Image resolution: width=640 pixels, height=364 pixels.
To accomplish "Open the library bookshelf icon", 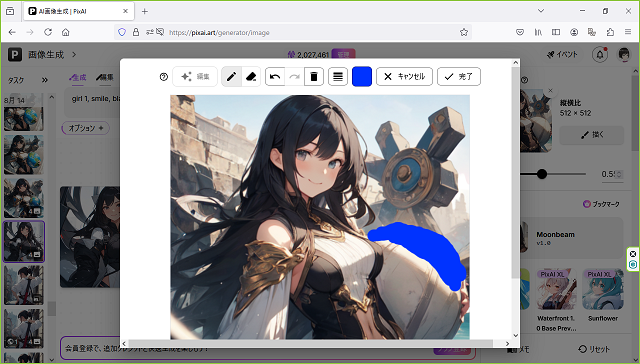I will [x=538, y=32].
